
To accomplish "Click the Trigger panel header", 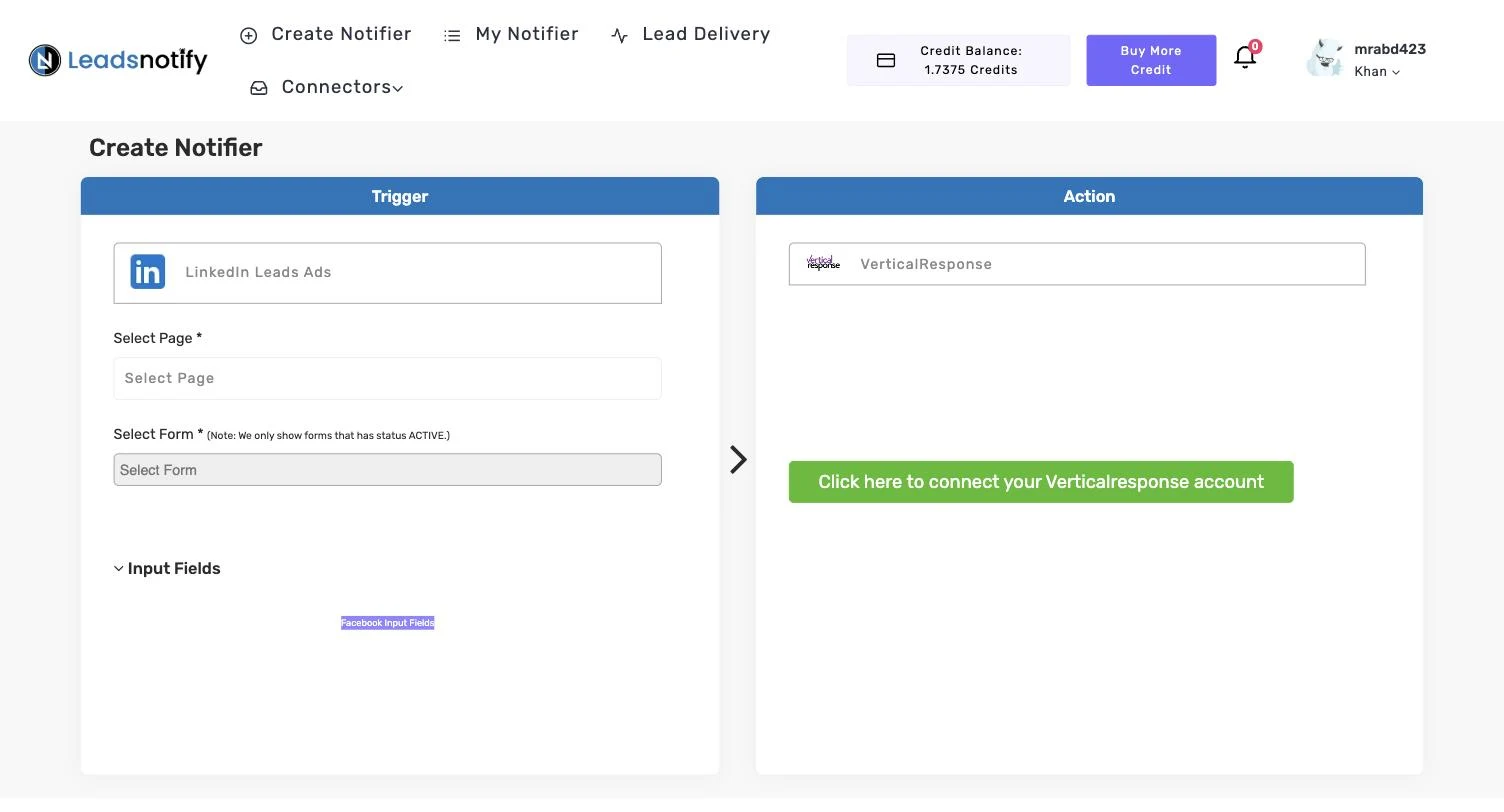I will [400, 196].
